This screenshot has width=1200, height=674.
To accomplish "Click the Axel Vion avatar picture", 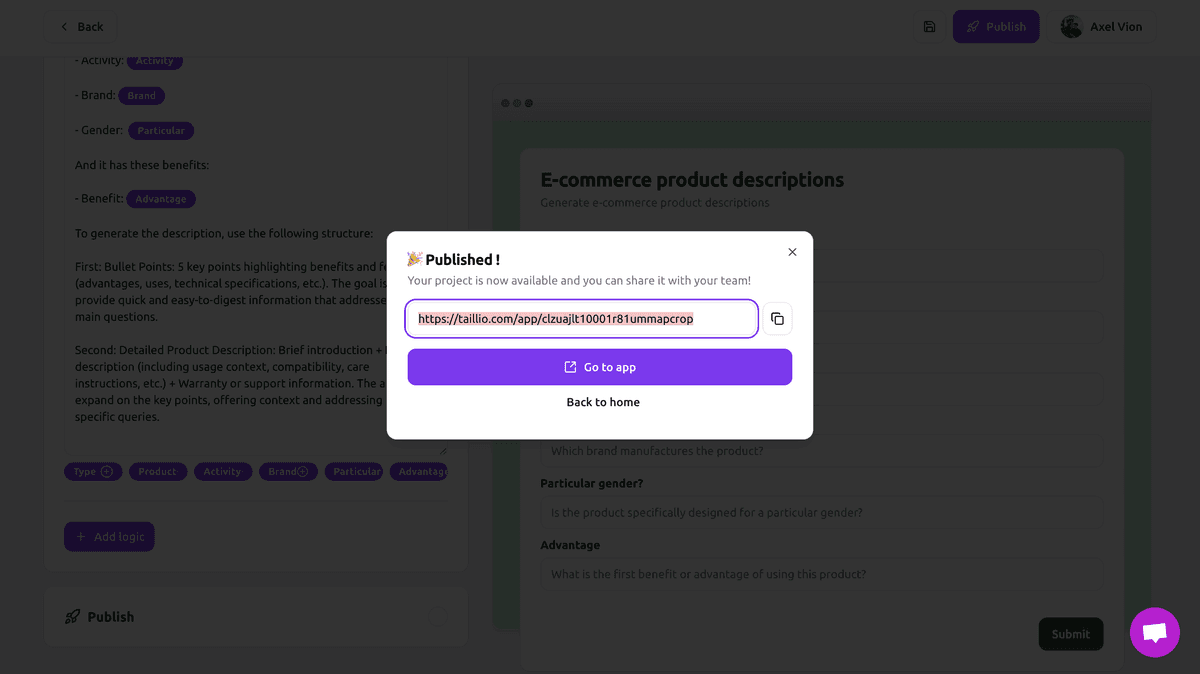I will click(1070, 26).
